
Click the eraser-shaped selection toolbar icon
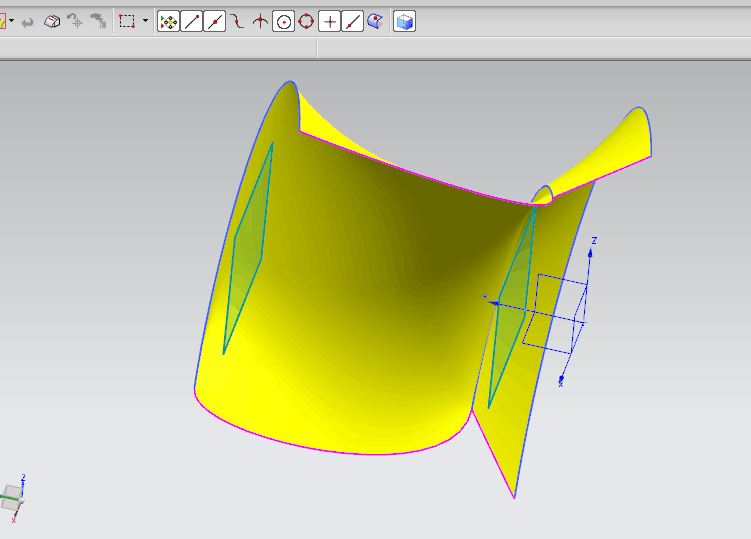pyautogui.click(x=52, y=22)
